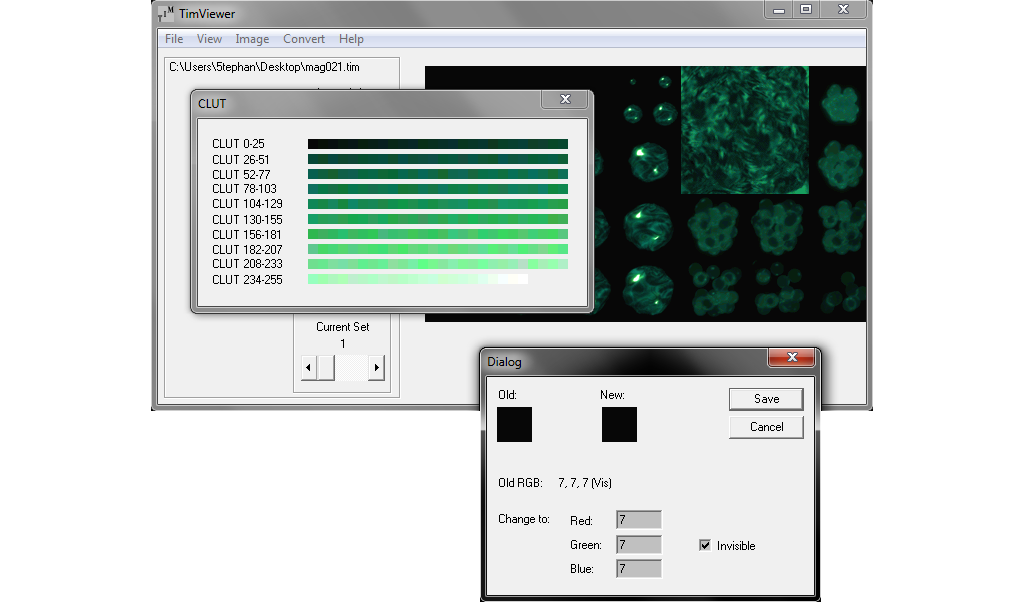Click the file path mag021.tim text
Image resolution: width=1024 pixels, height=602 pixels.
264,67
